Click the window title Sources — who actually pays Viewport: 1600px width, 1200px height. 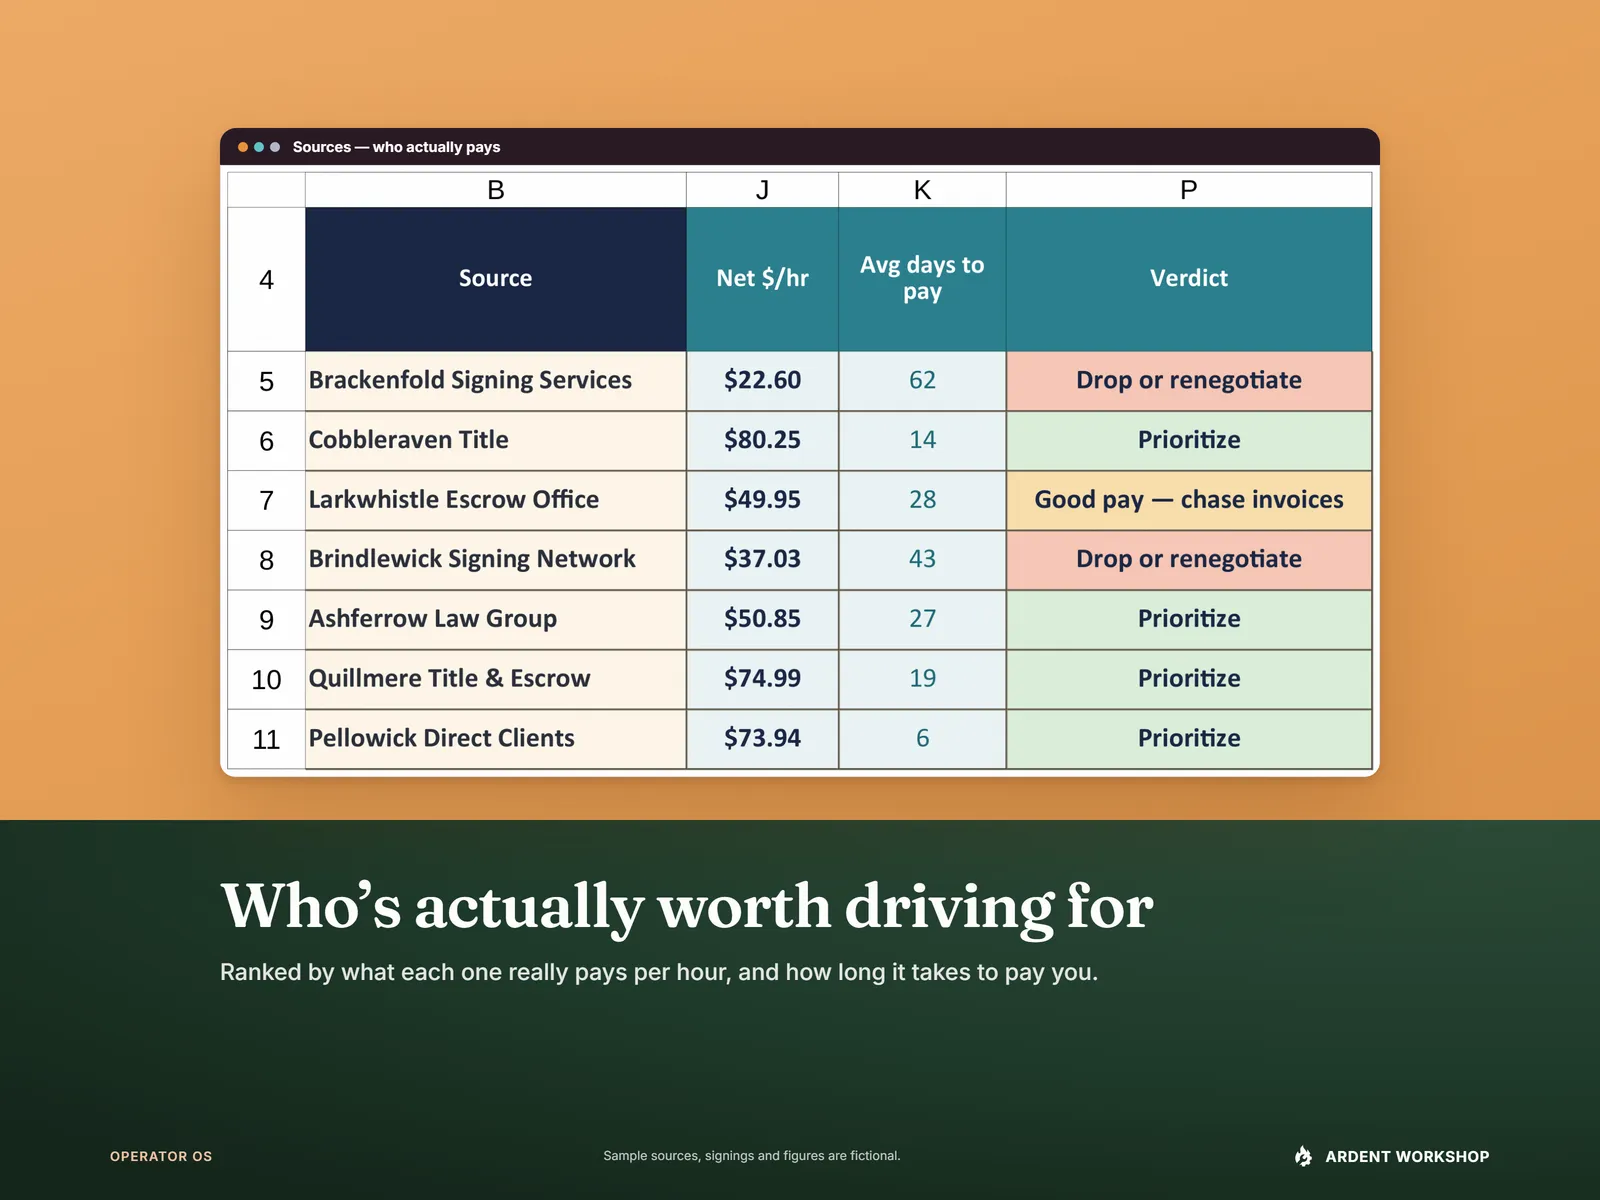[x=396, y=147]
